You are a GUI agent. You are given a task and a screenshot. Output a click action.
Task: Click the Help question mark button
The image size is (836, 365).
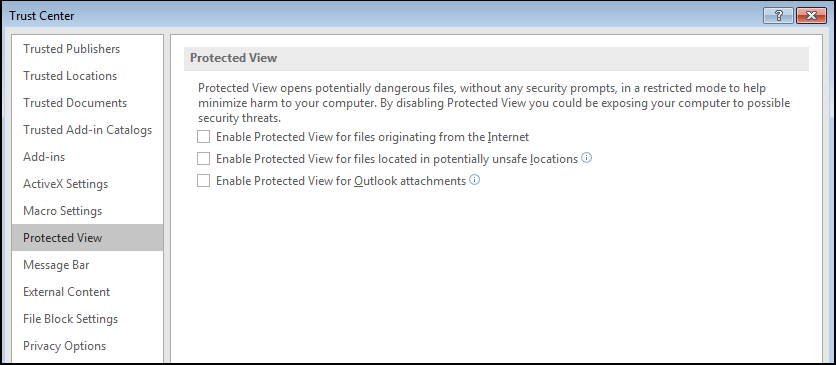click(x=778, y=16)
